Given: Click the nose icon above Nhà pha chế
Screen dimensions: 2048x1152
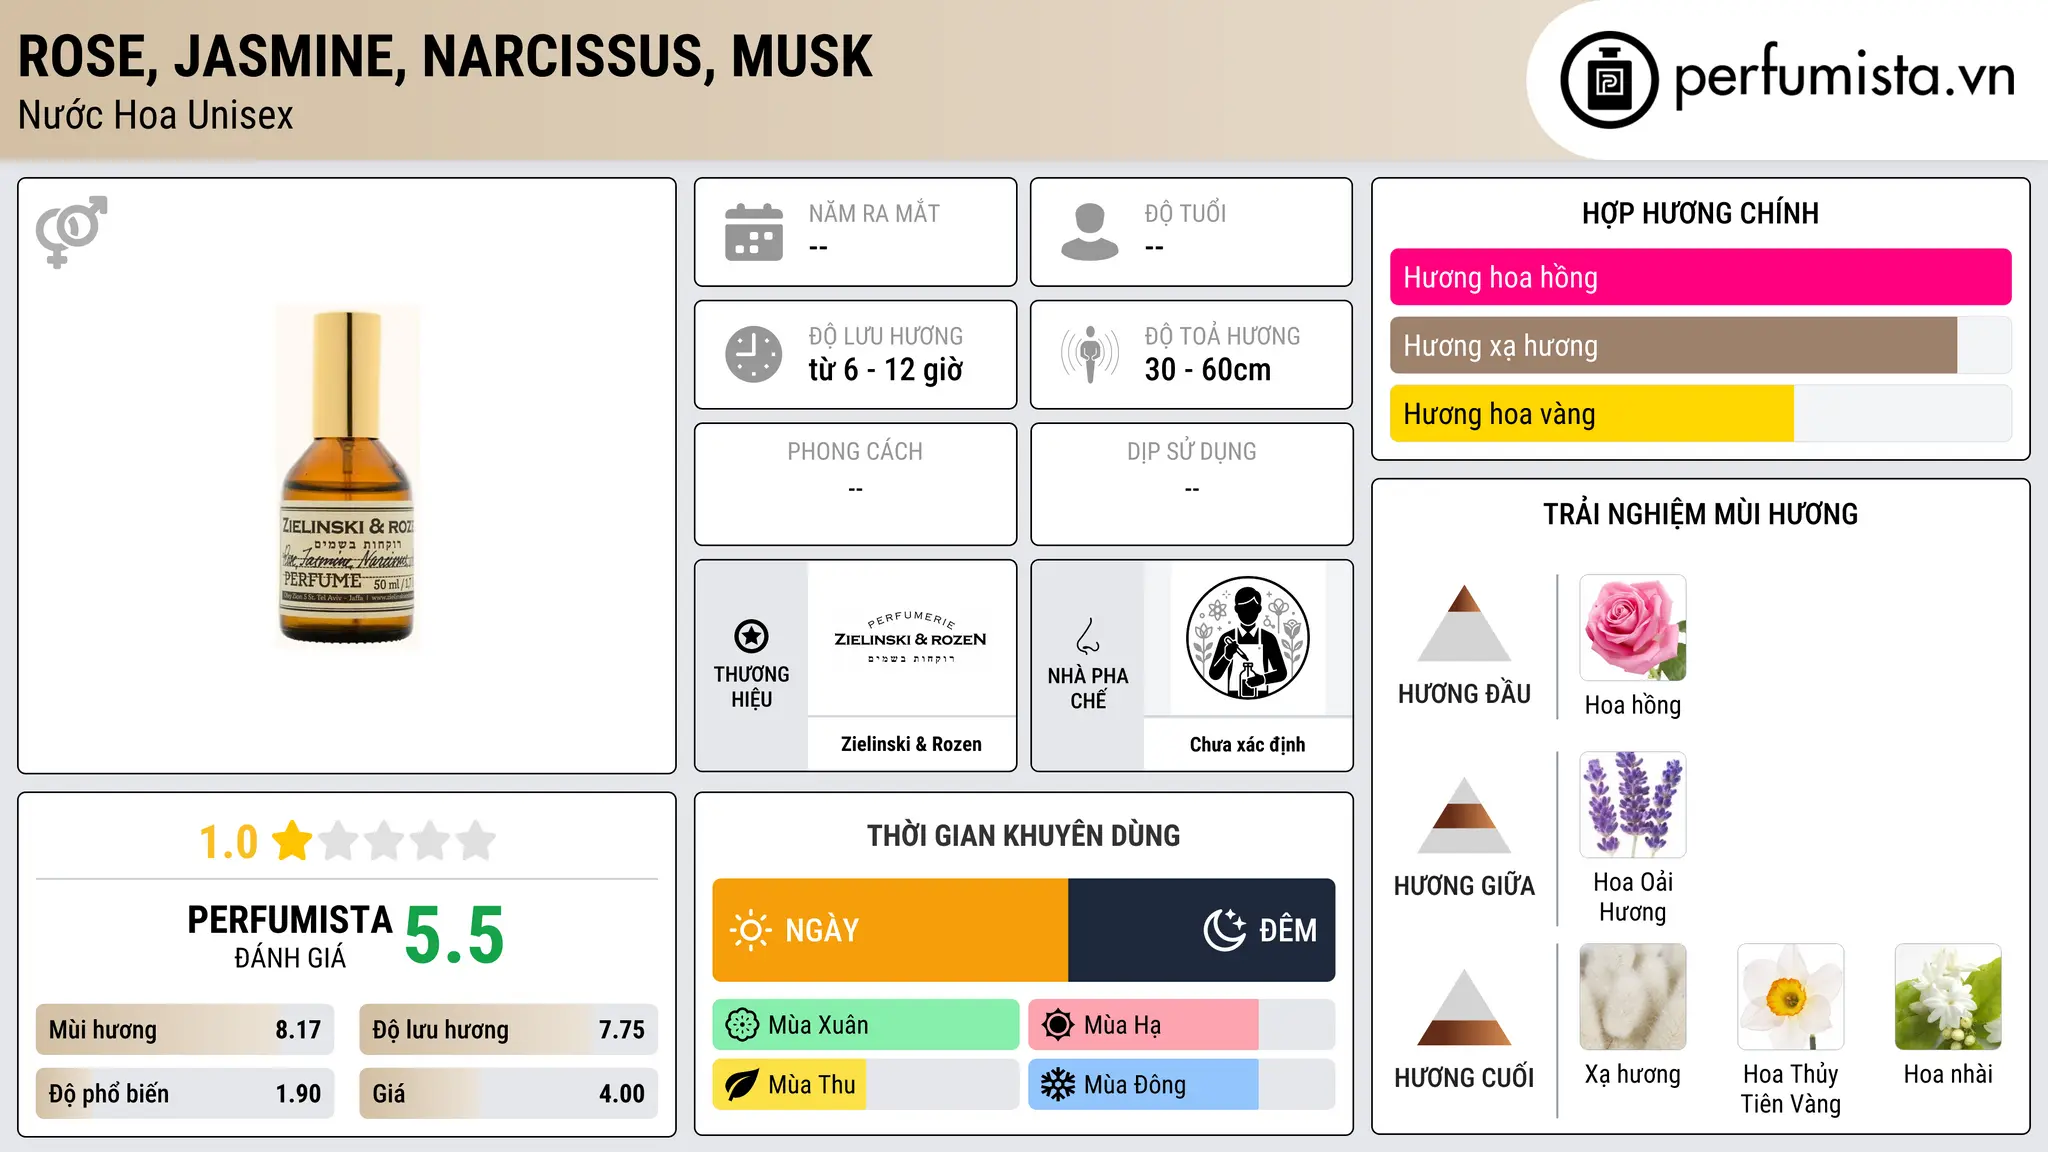Looking at the screenshot, I should (x=1088, y=635).
